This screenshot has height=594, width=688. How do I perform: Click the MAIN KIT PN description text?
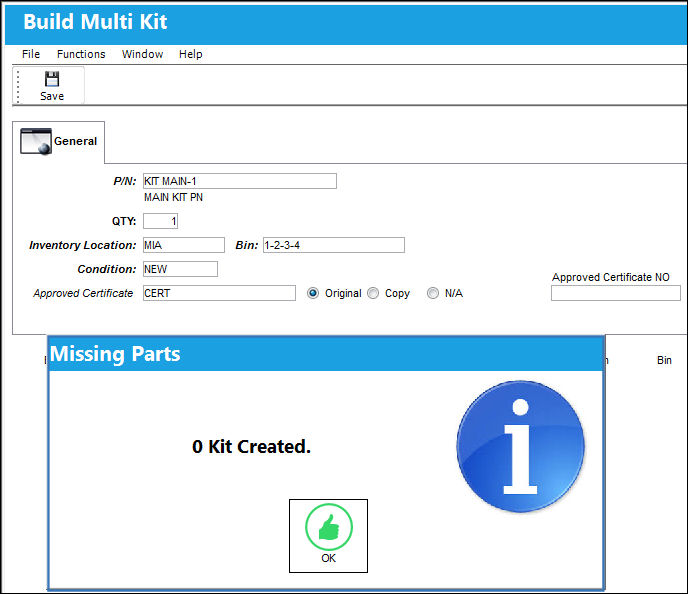[x=173, y=197]
